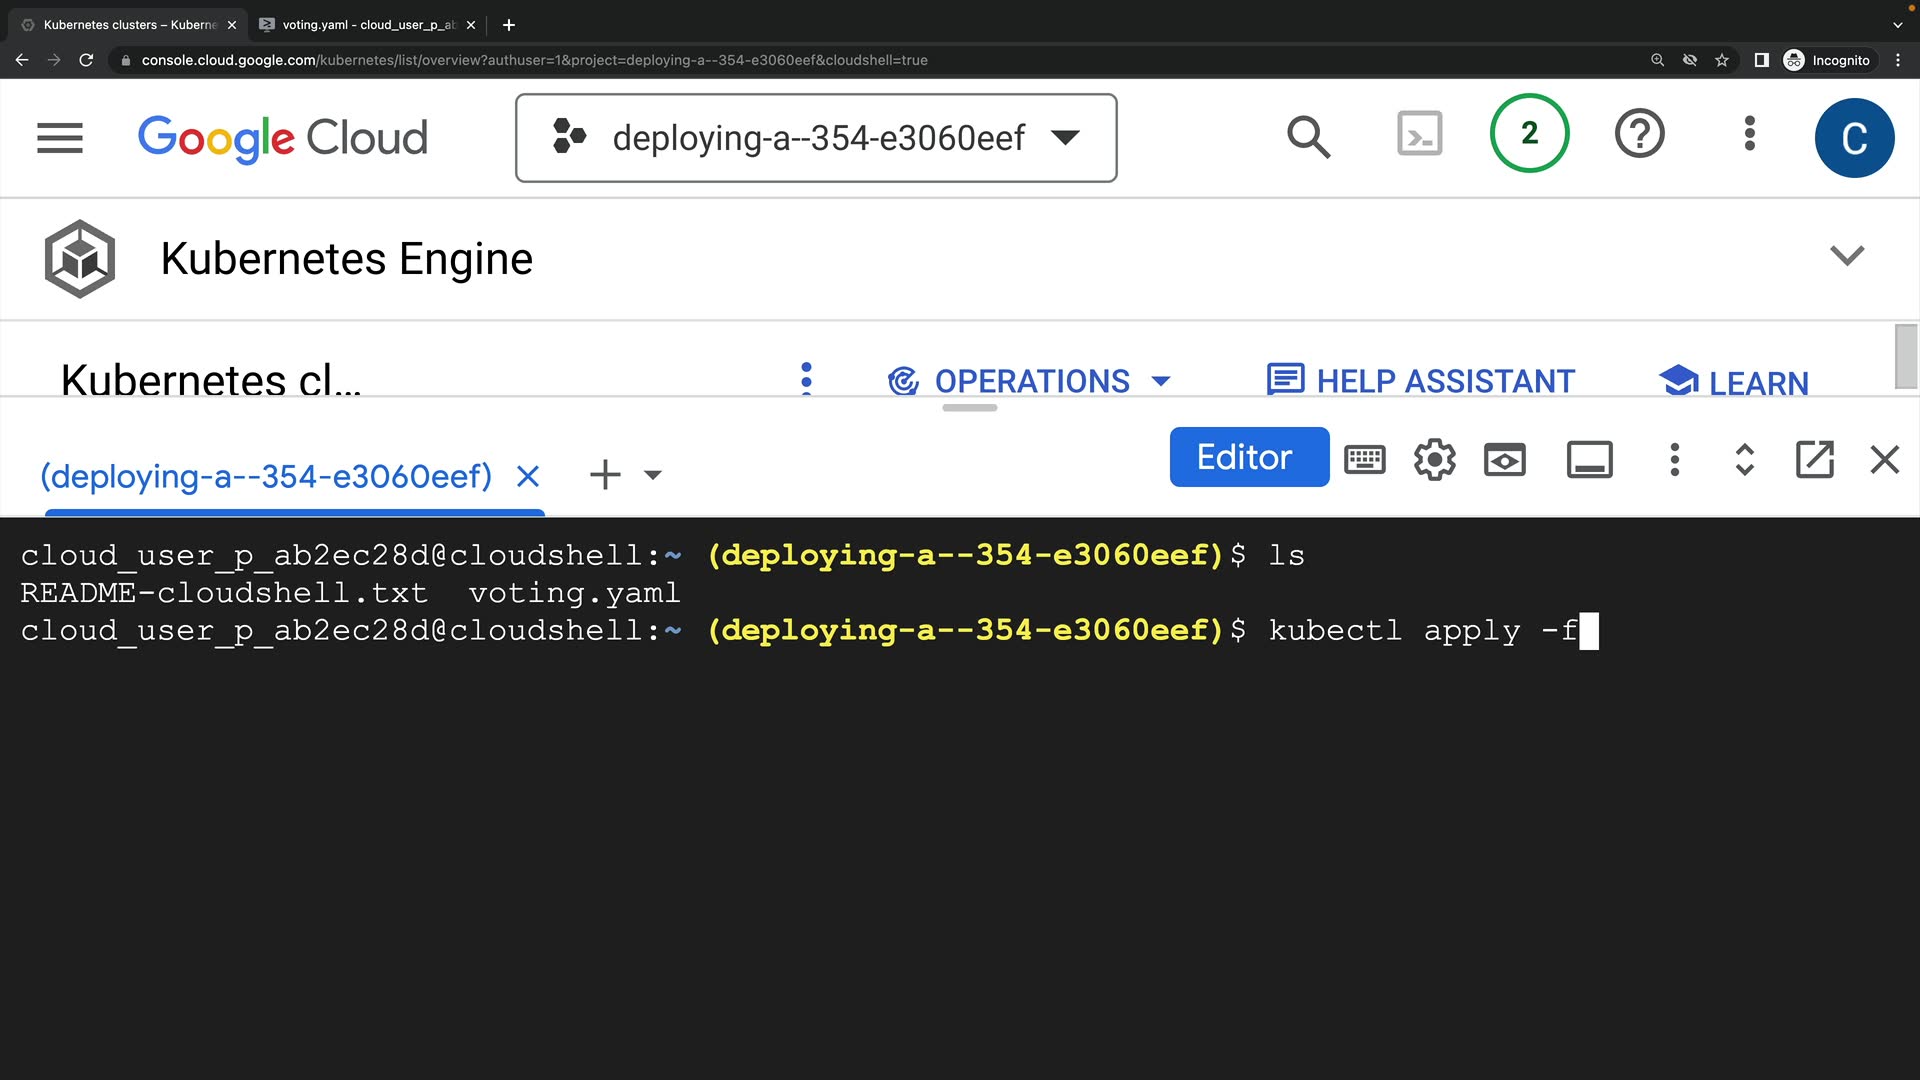The height and width of the screenshot is (1080, 1920).
Task: Click the web preview icon
Action: tap(1504, 459)
